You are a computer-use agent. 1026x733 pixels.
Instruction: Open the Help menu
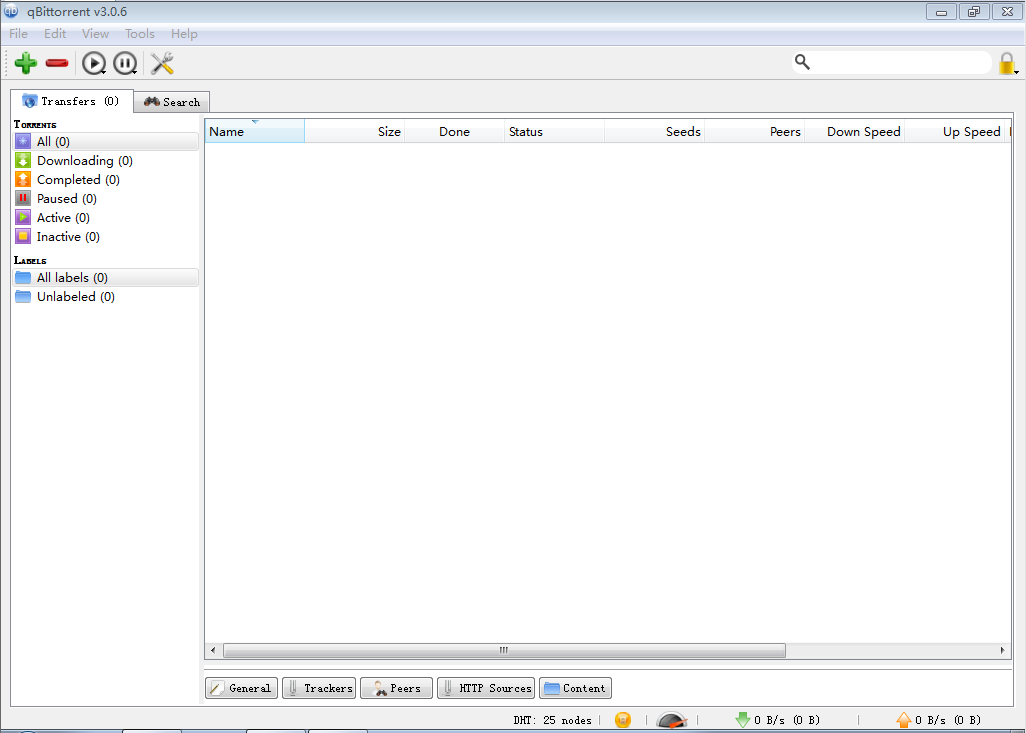pos(185,34)
